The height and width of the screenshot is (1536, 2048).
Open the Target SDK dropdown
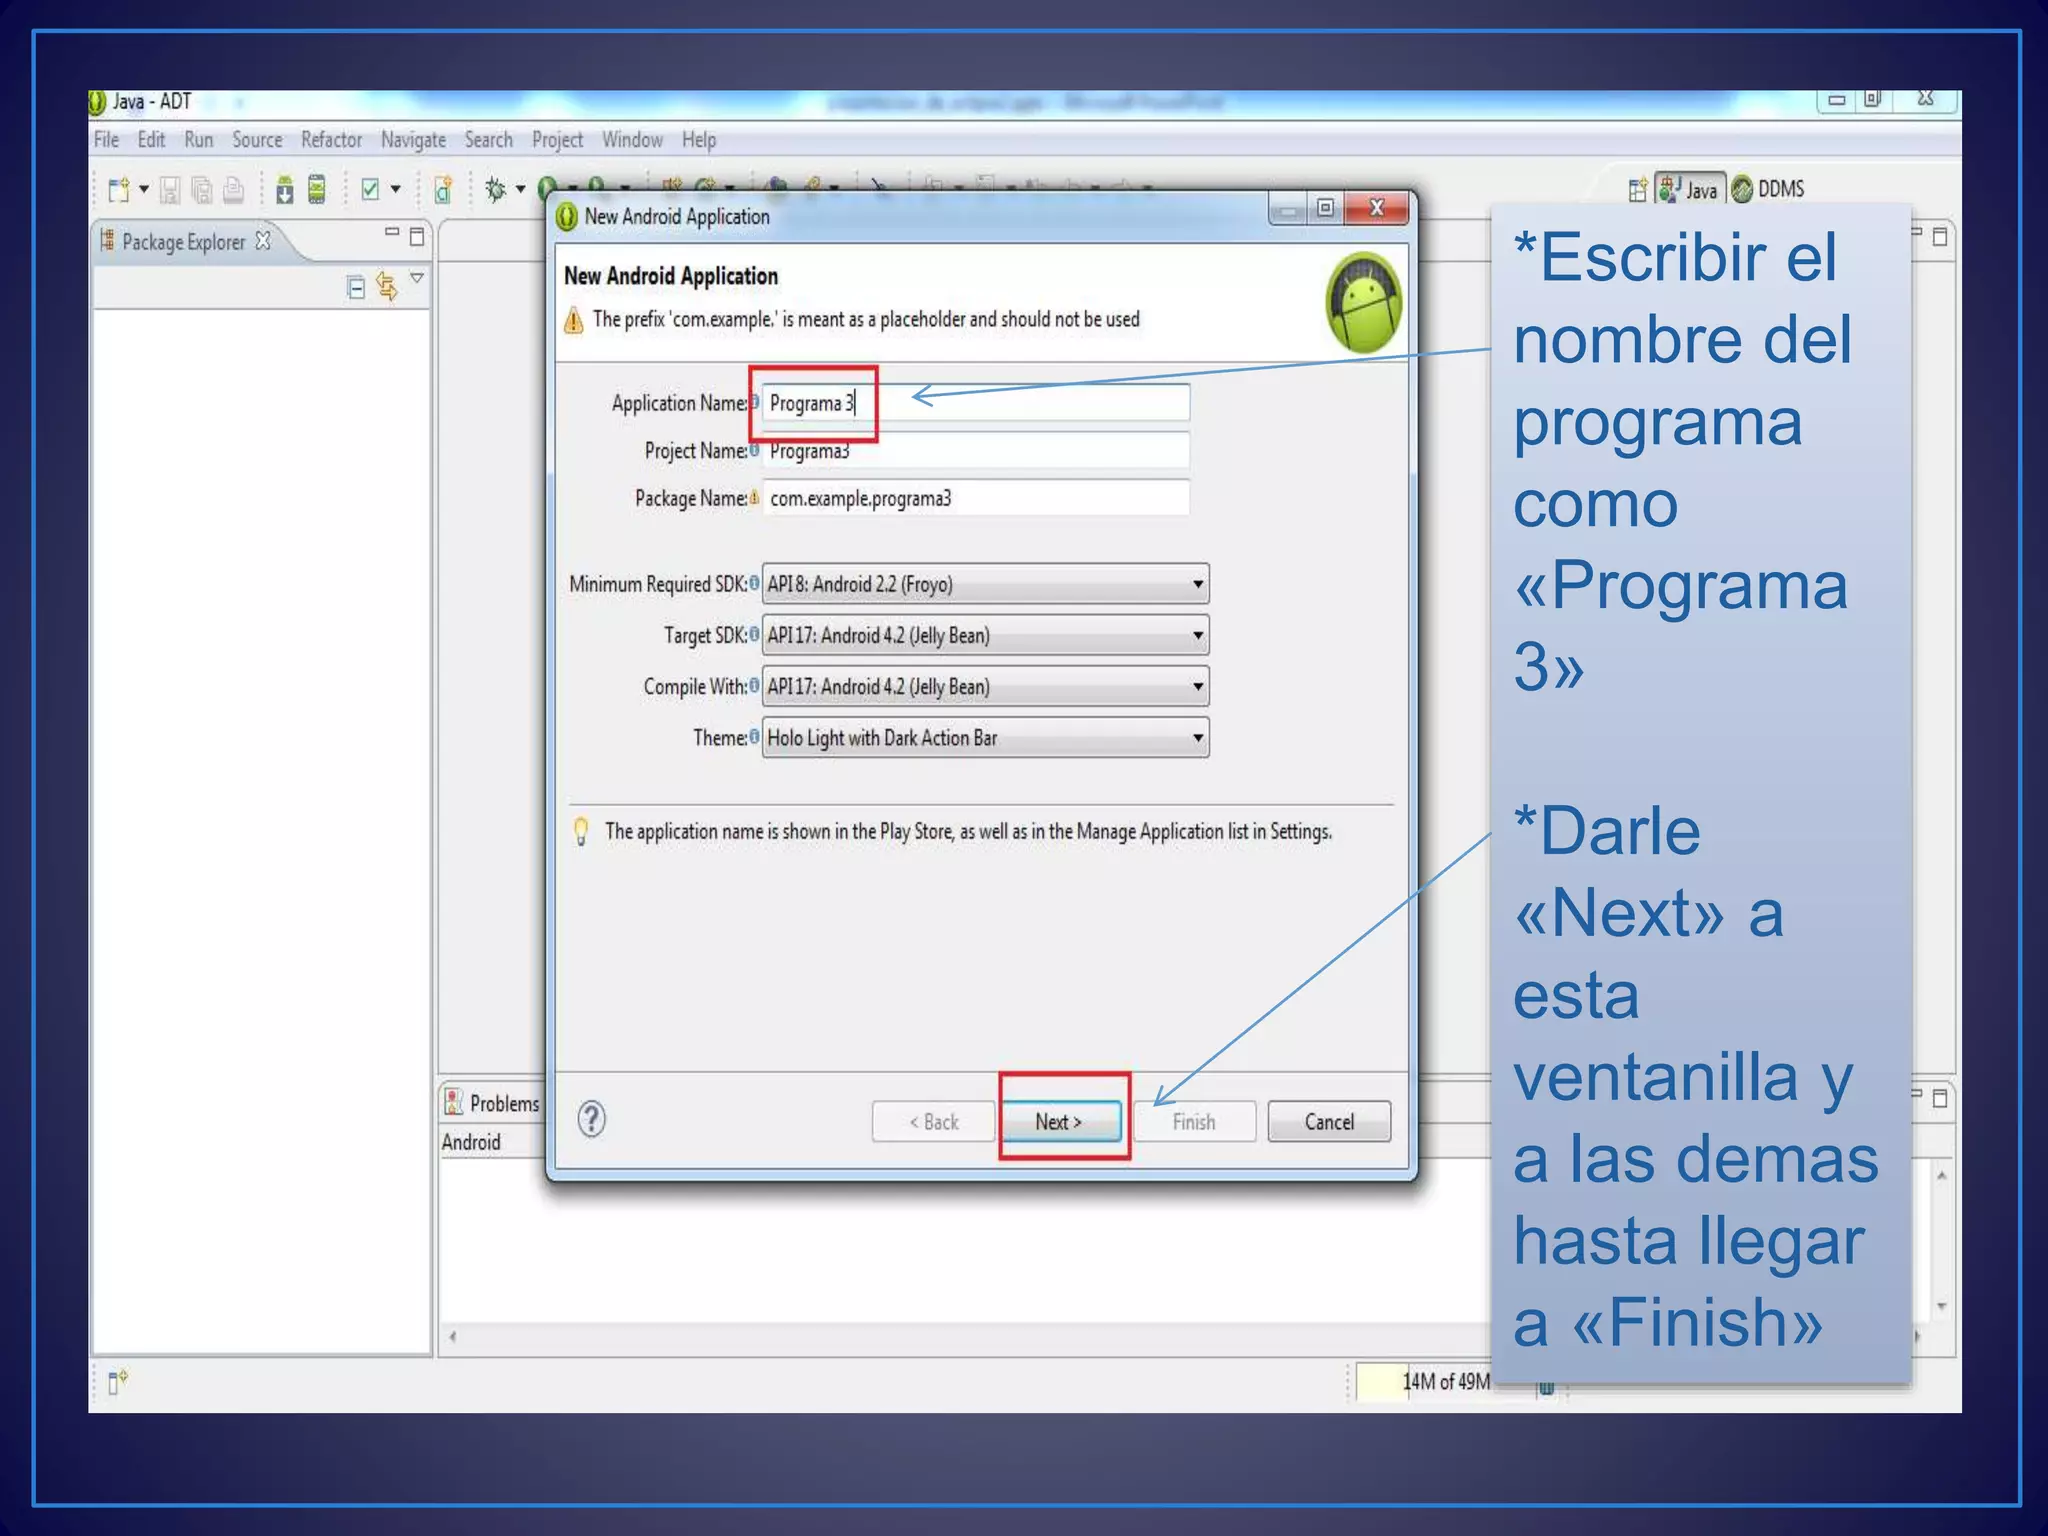(x=985, y=635)
